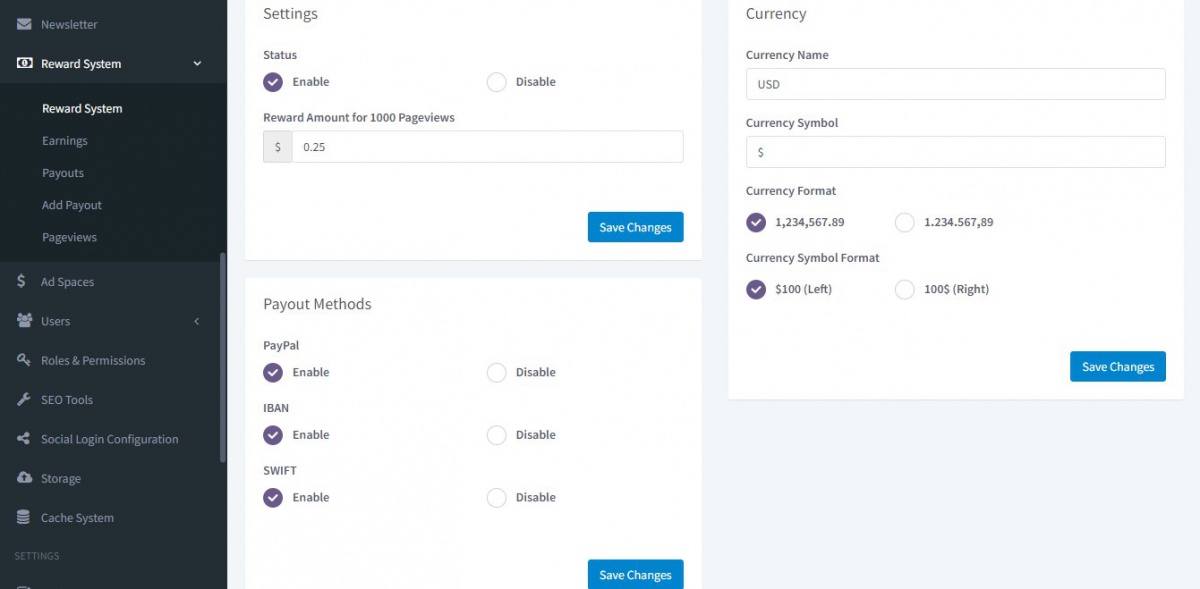
Task: Click the Social Login share icon
Action: (23, 439)
